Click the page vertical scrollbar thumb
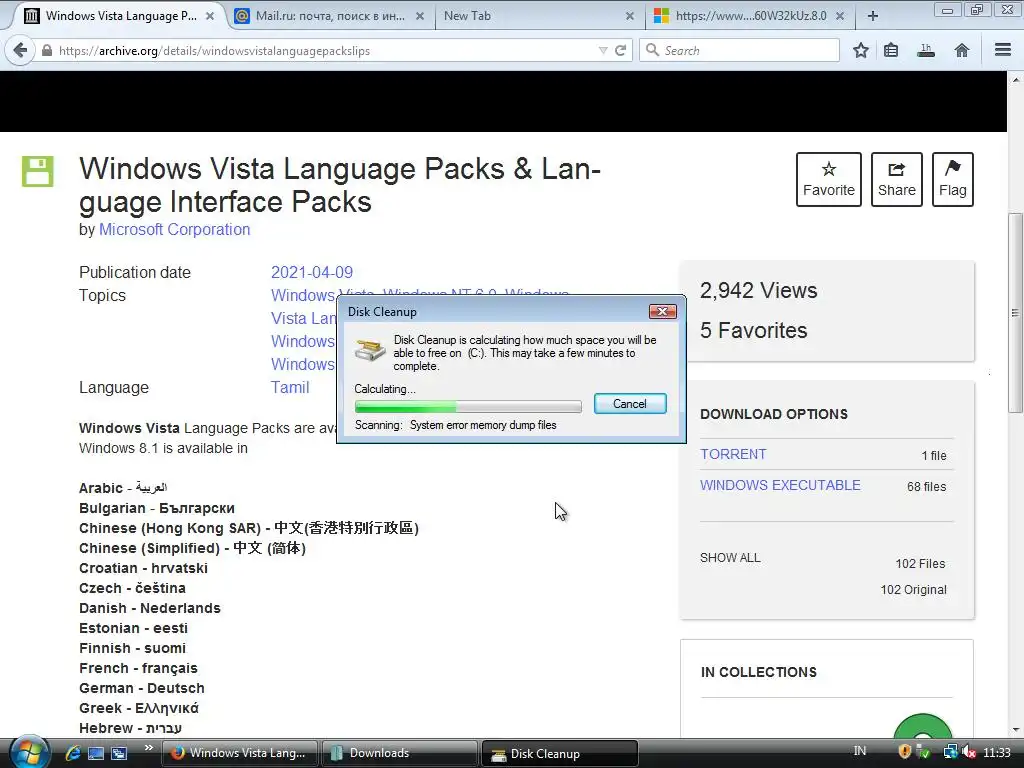Screen dimensions: 1024x768 coord(1016,312)
